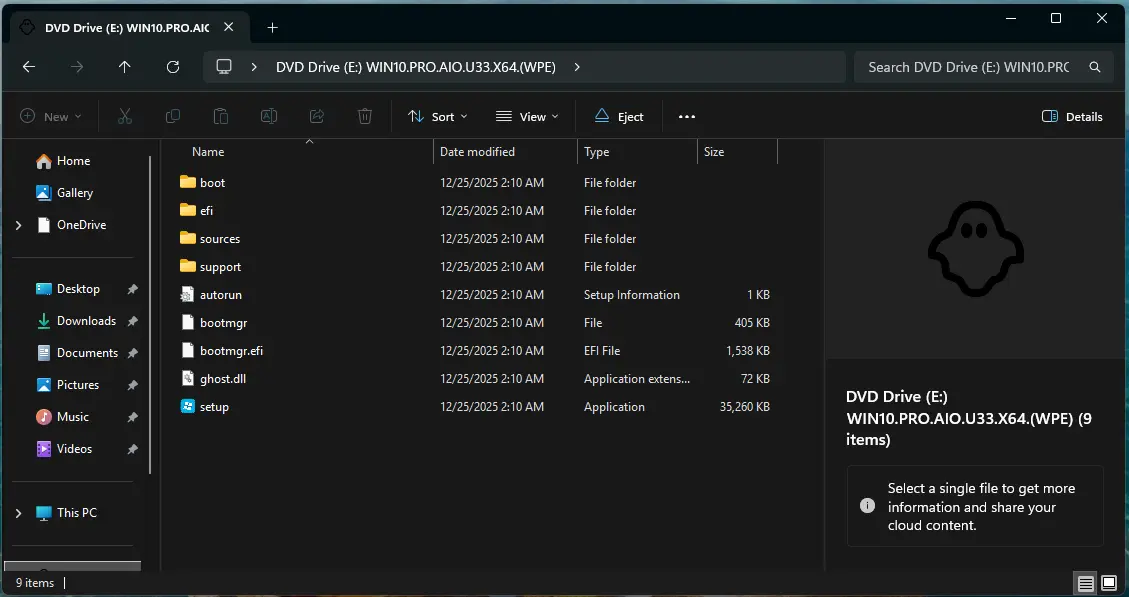This screenshot has height=597, width=1129.
Task: Click the ghost thumbnail in details pane
Action: click(x=976, y=249)
